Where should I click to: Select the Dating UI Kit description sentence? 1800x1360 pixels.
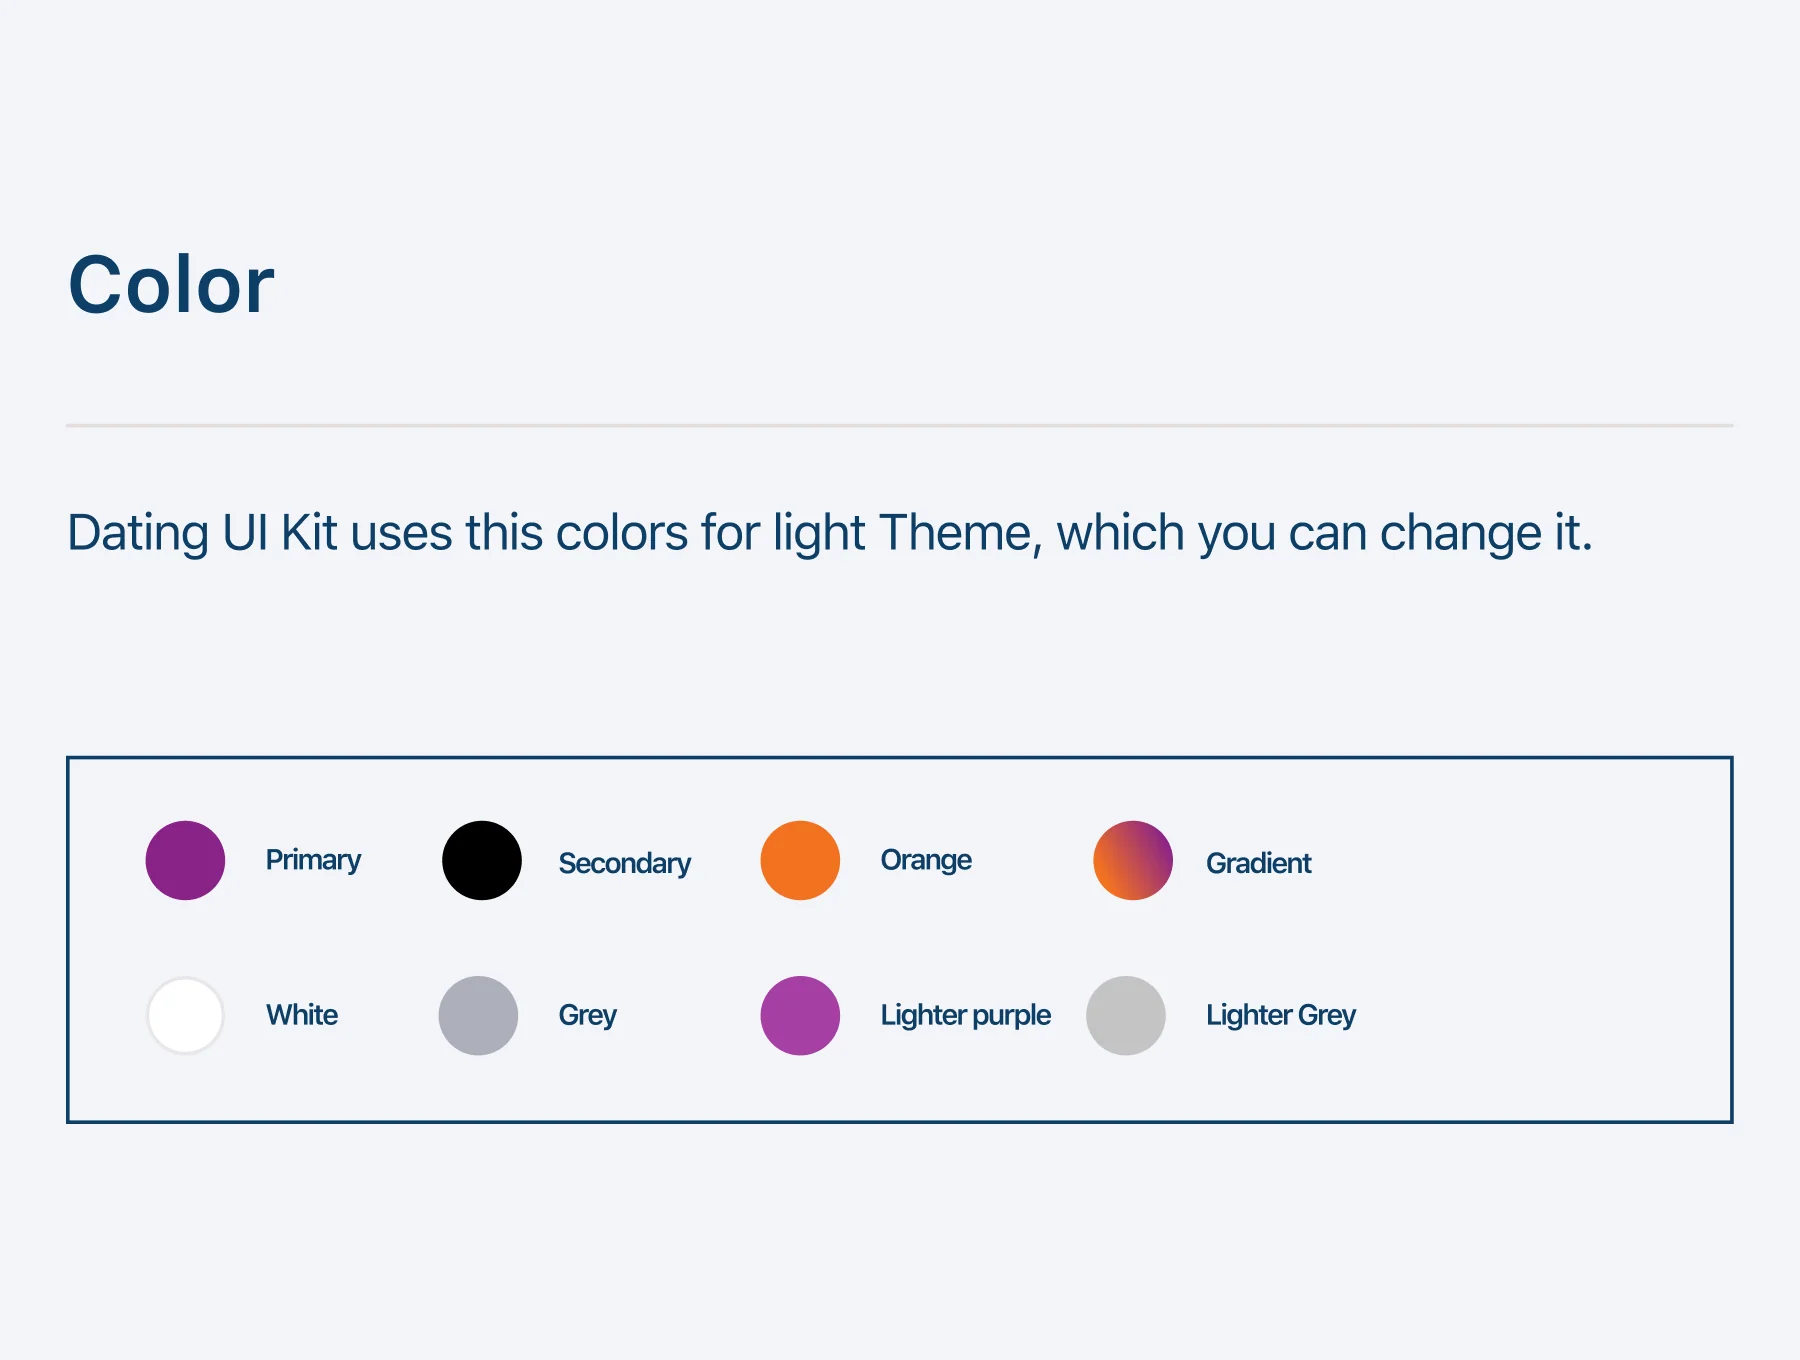pos(830,533)
